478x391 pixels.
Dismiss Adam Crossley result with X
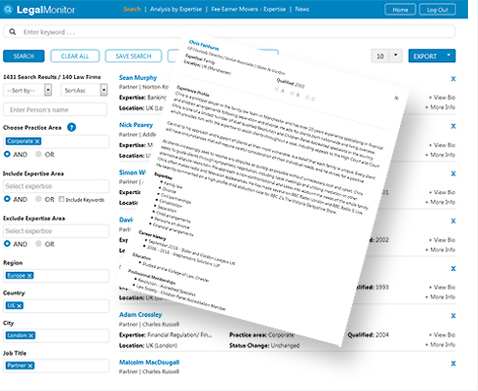point(453,316)
